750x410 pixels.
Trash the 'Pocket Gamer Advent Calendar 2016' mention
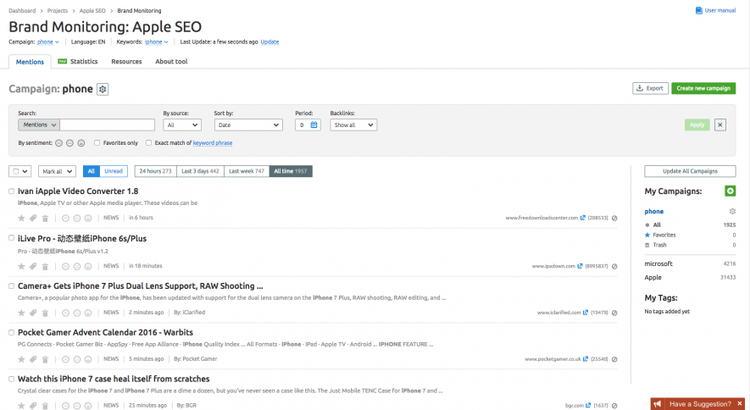tap(45, 359)
